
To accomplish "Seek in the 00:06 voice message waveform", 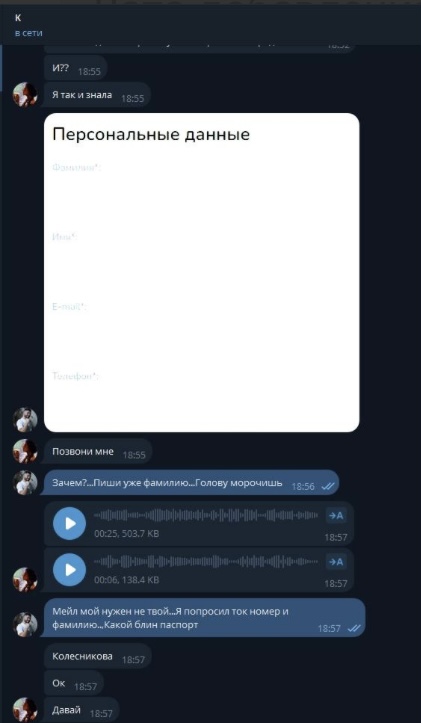I will click(206, 561).
